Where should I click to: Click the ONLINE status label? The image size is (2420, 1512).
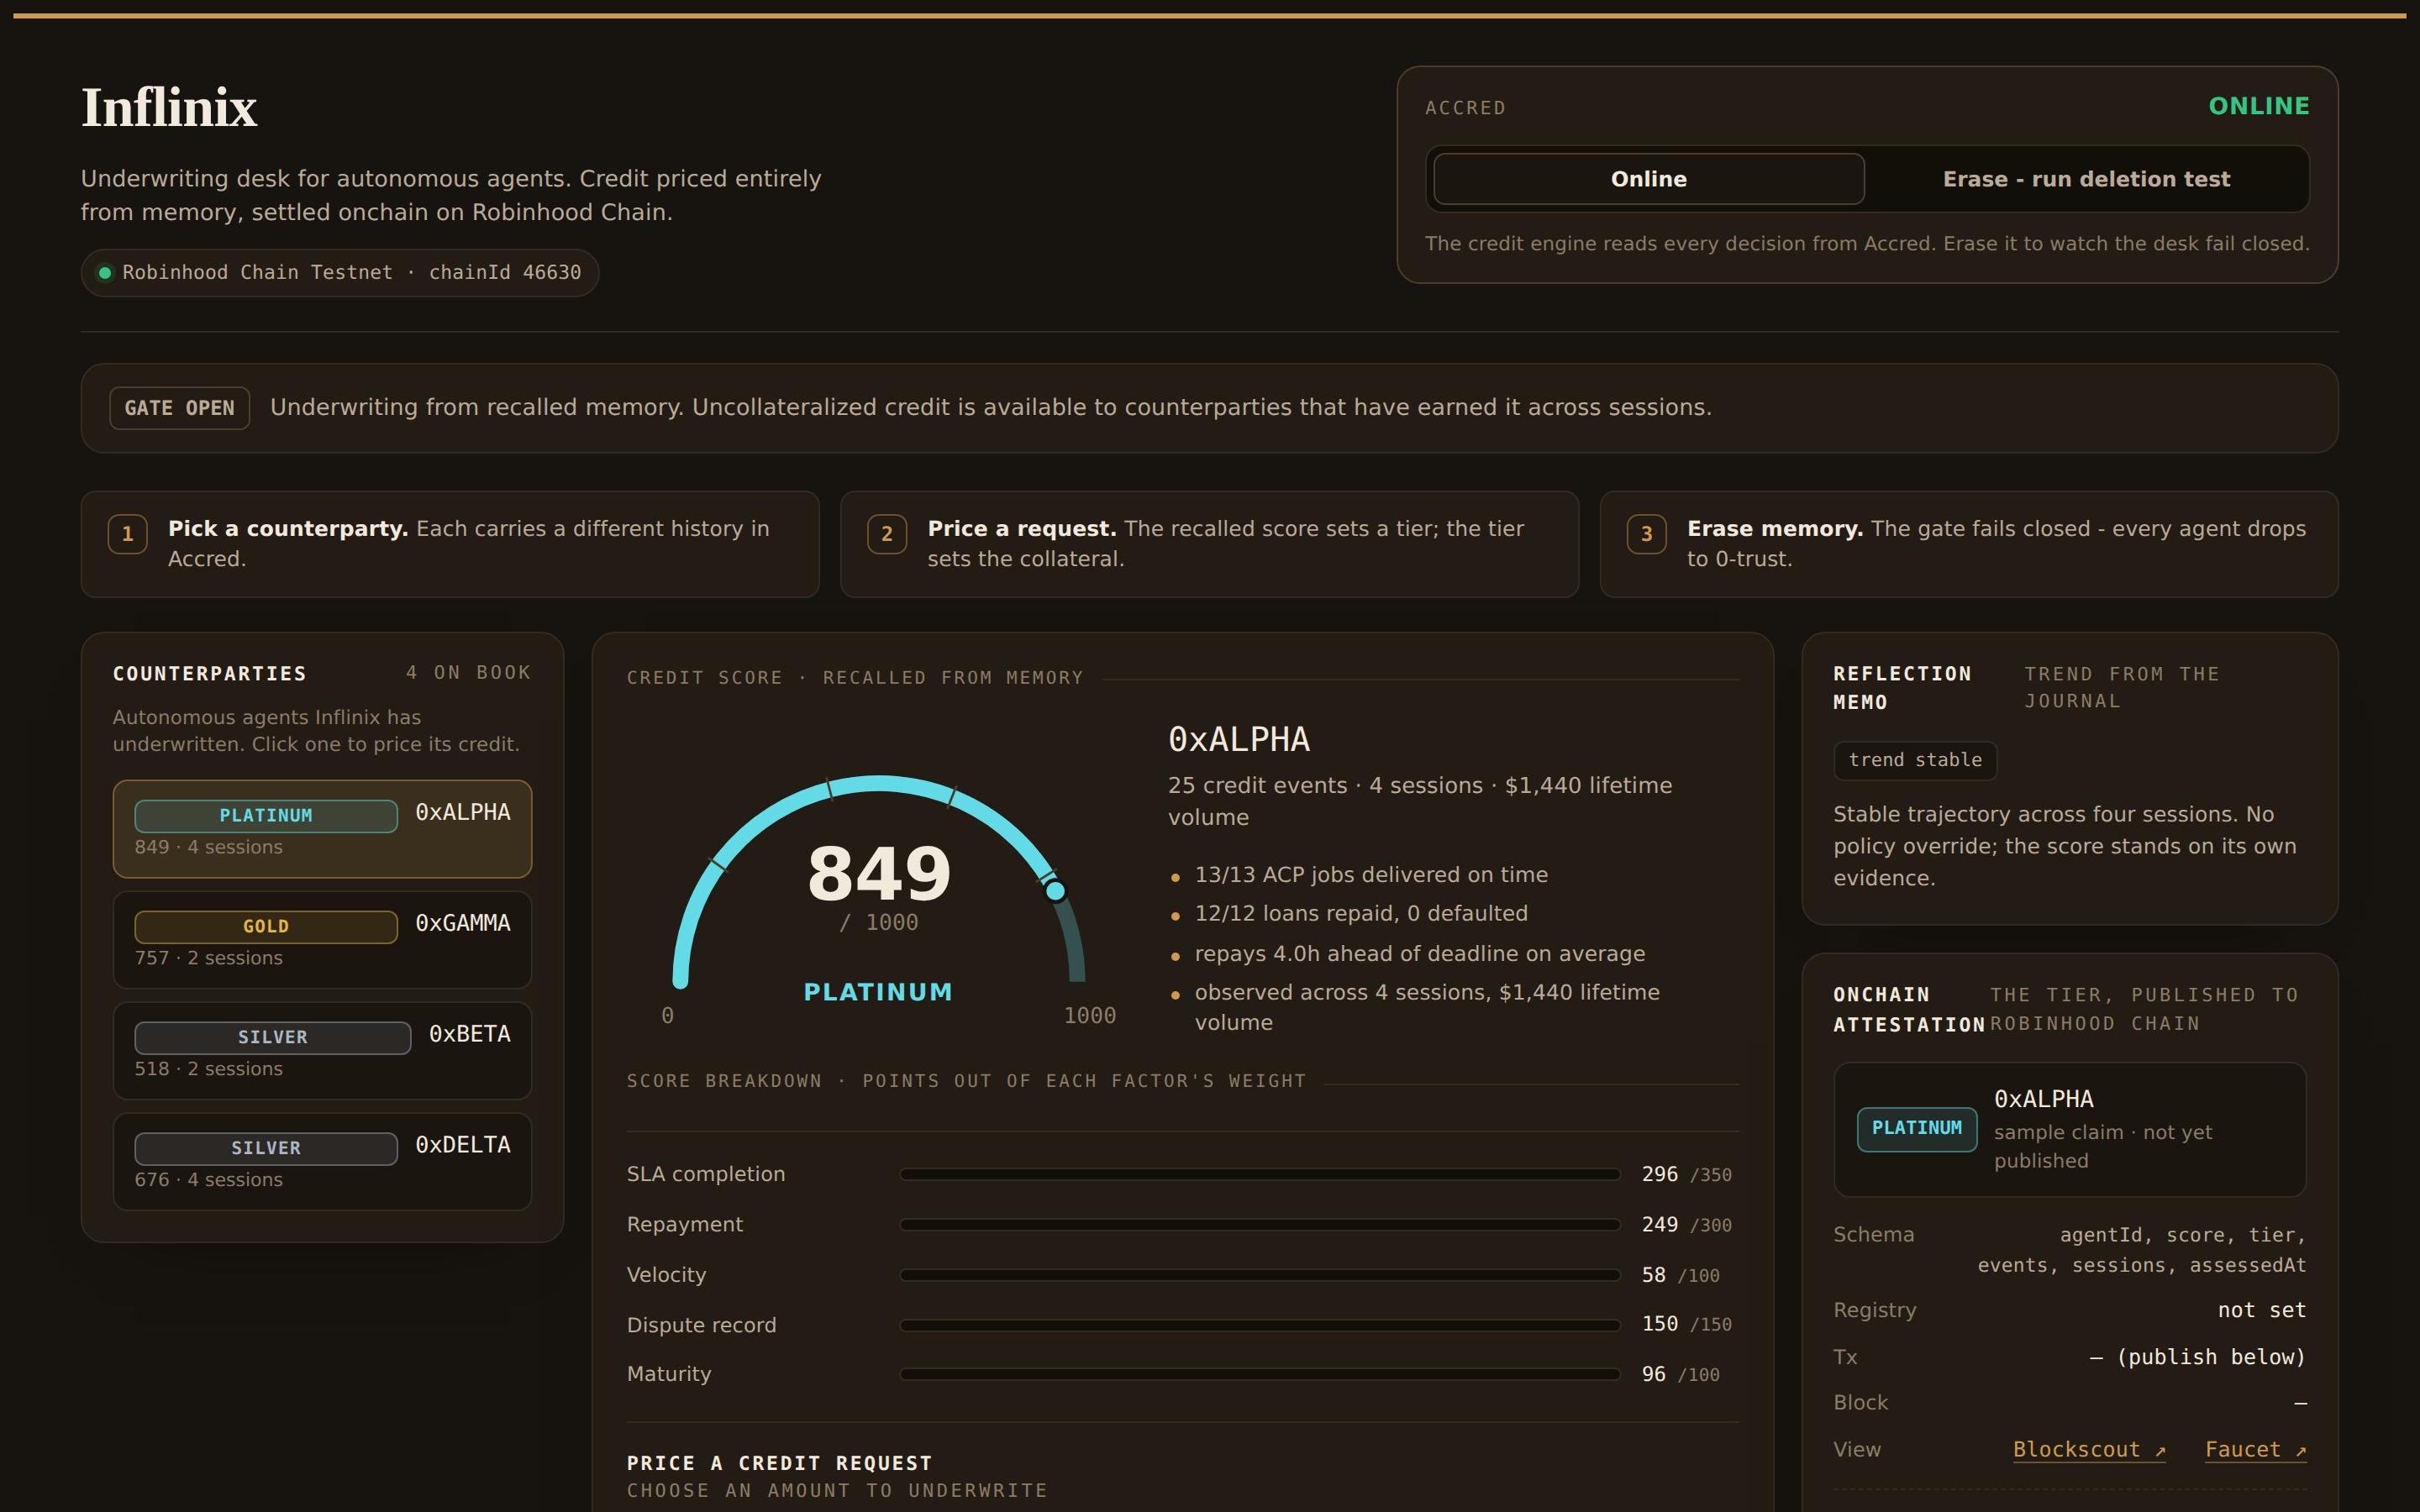point(2258,106)
